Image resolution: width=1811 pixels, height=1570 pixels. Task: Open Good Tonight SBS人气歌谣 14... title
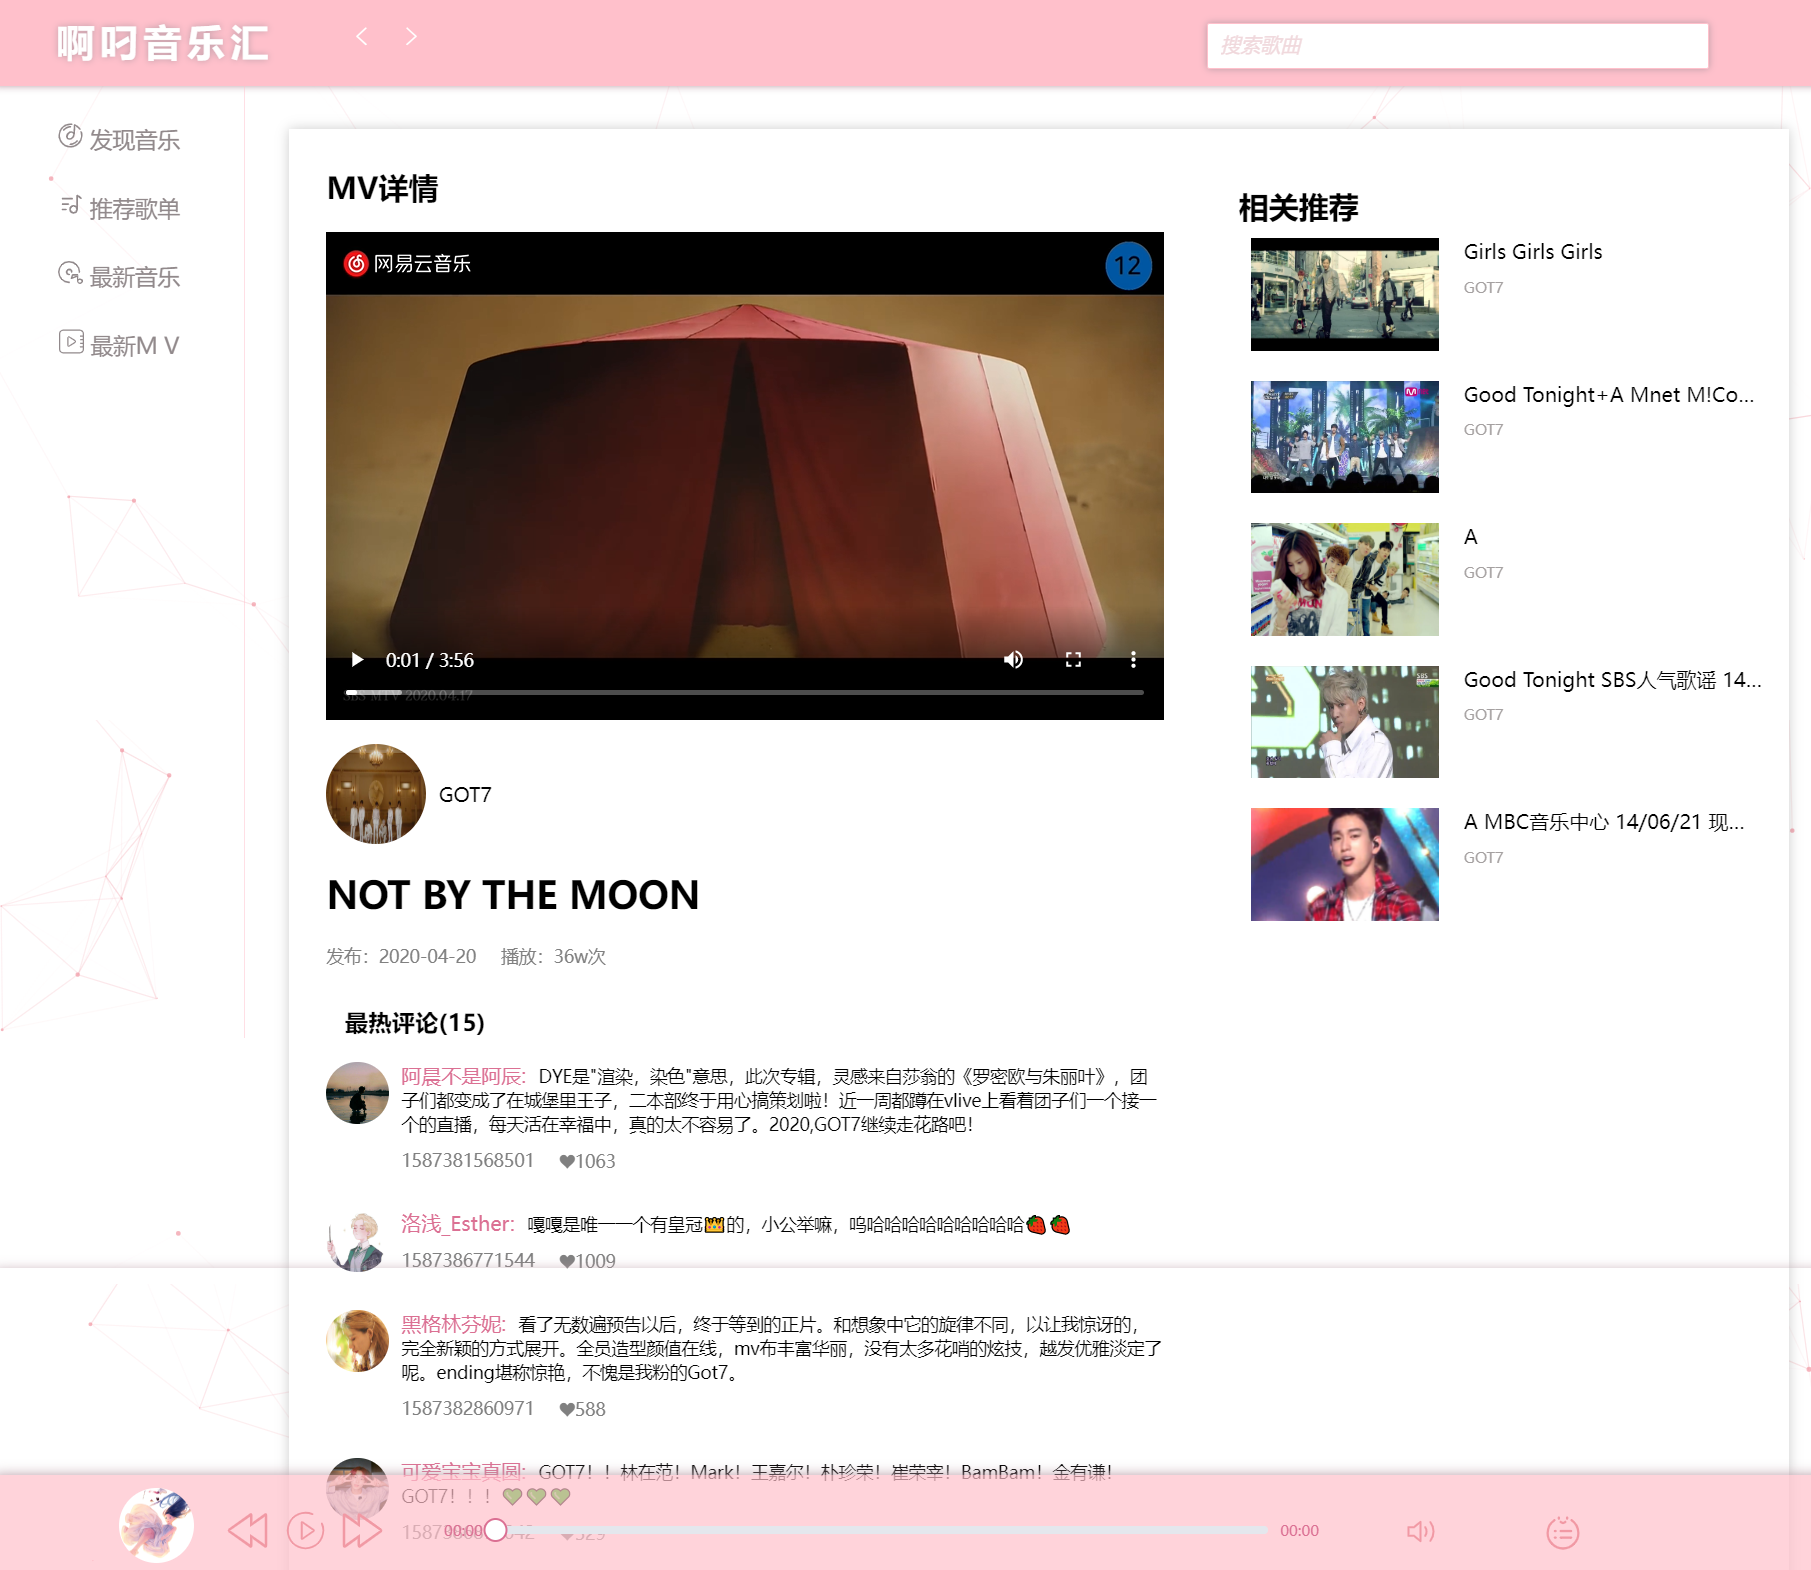(1612, 680)
